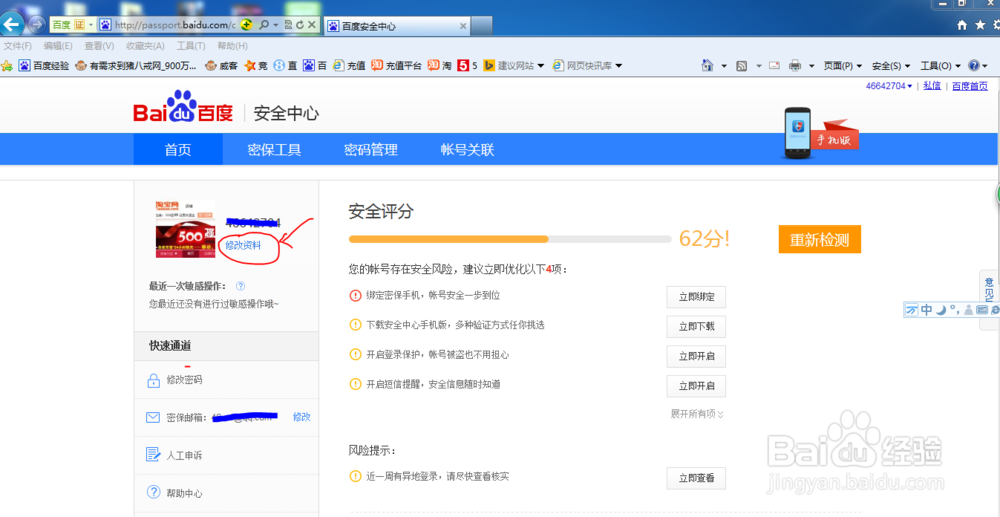This screenshot has width=1000, height=517.
Task: Click the 手机版 phone banner
Action: click(820, 133)
